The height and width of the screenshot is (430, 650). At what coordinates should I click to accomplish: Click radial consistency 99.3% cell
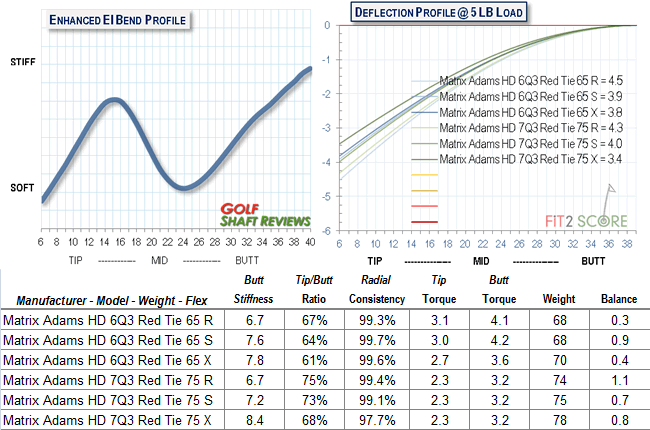(377, 320)
